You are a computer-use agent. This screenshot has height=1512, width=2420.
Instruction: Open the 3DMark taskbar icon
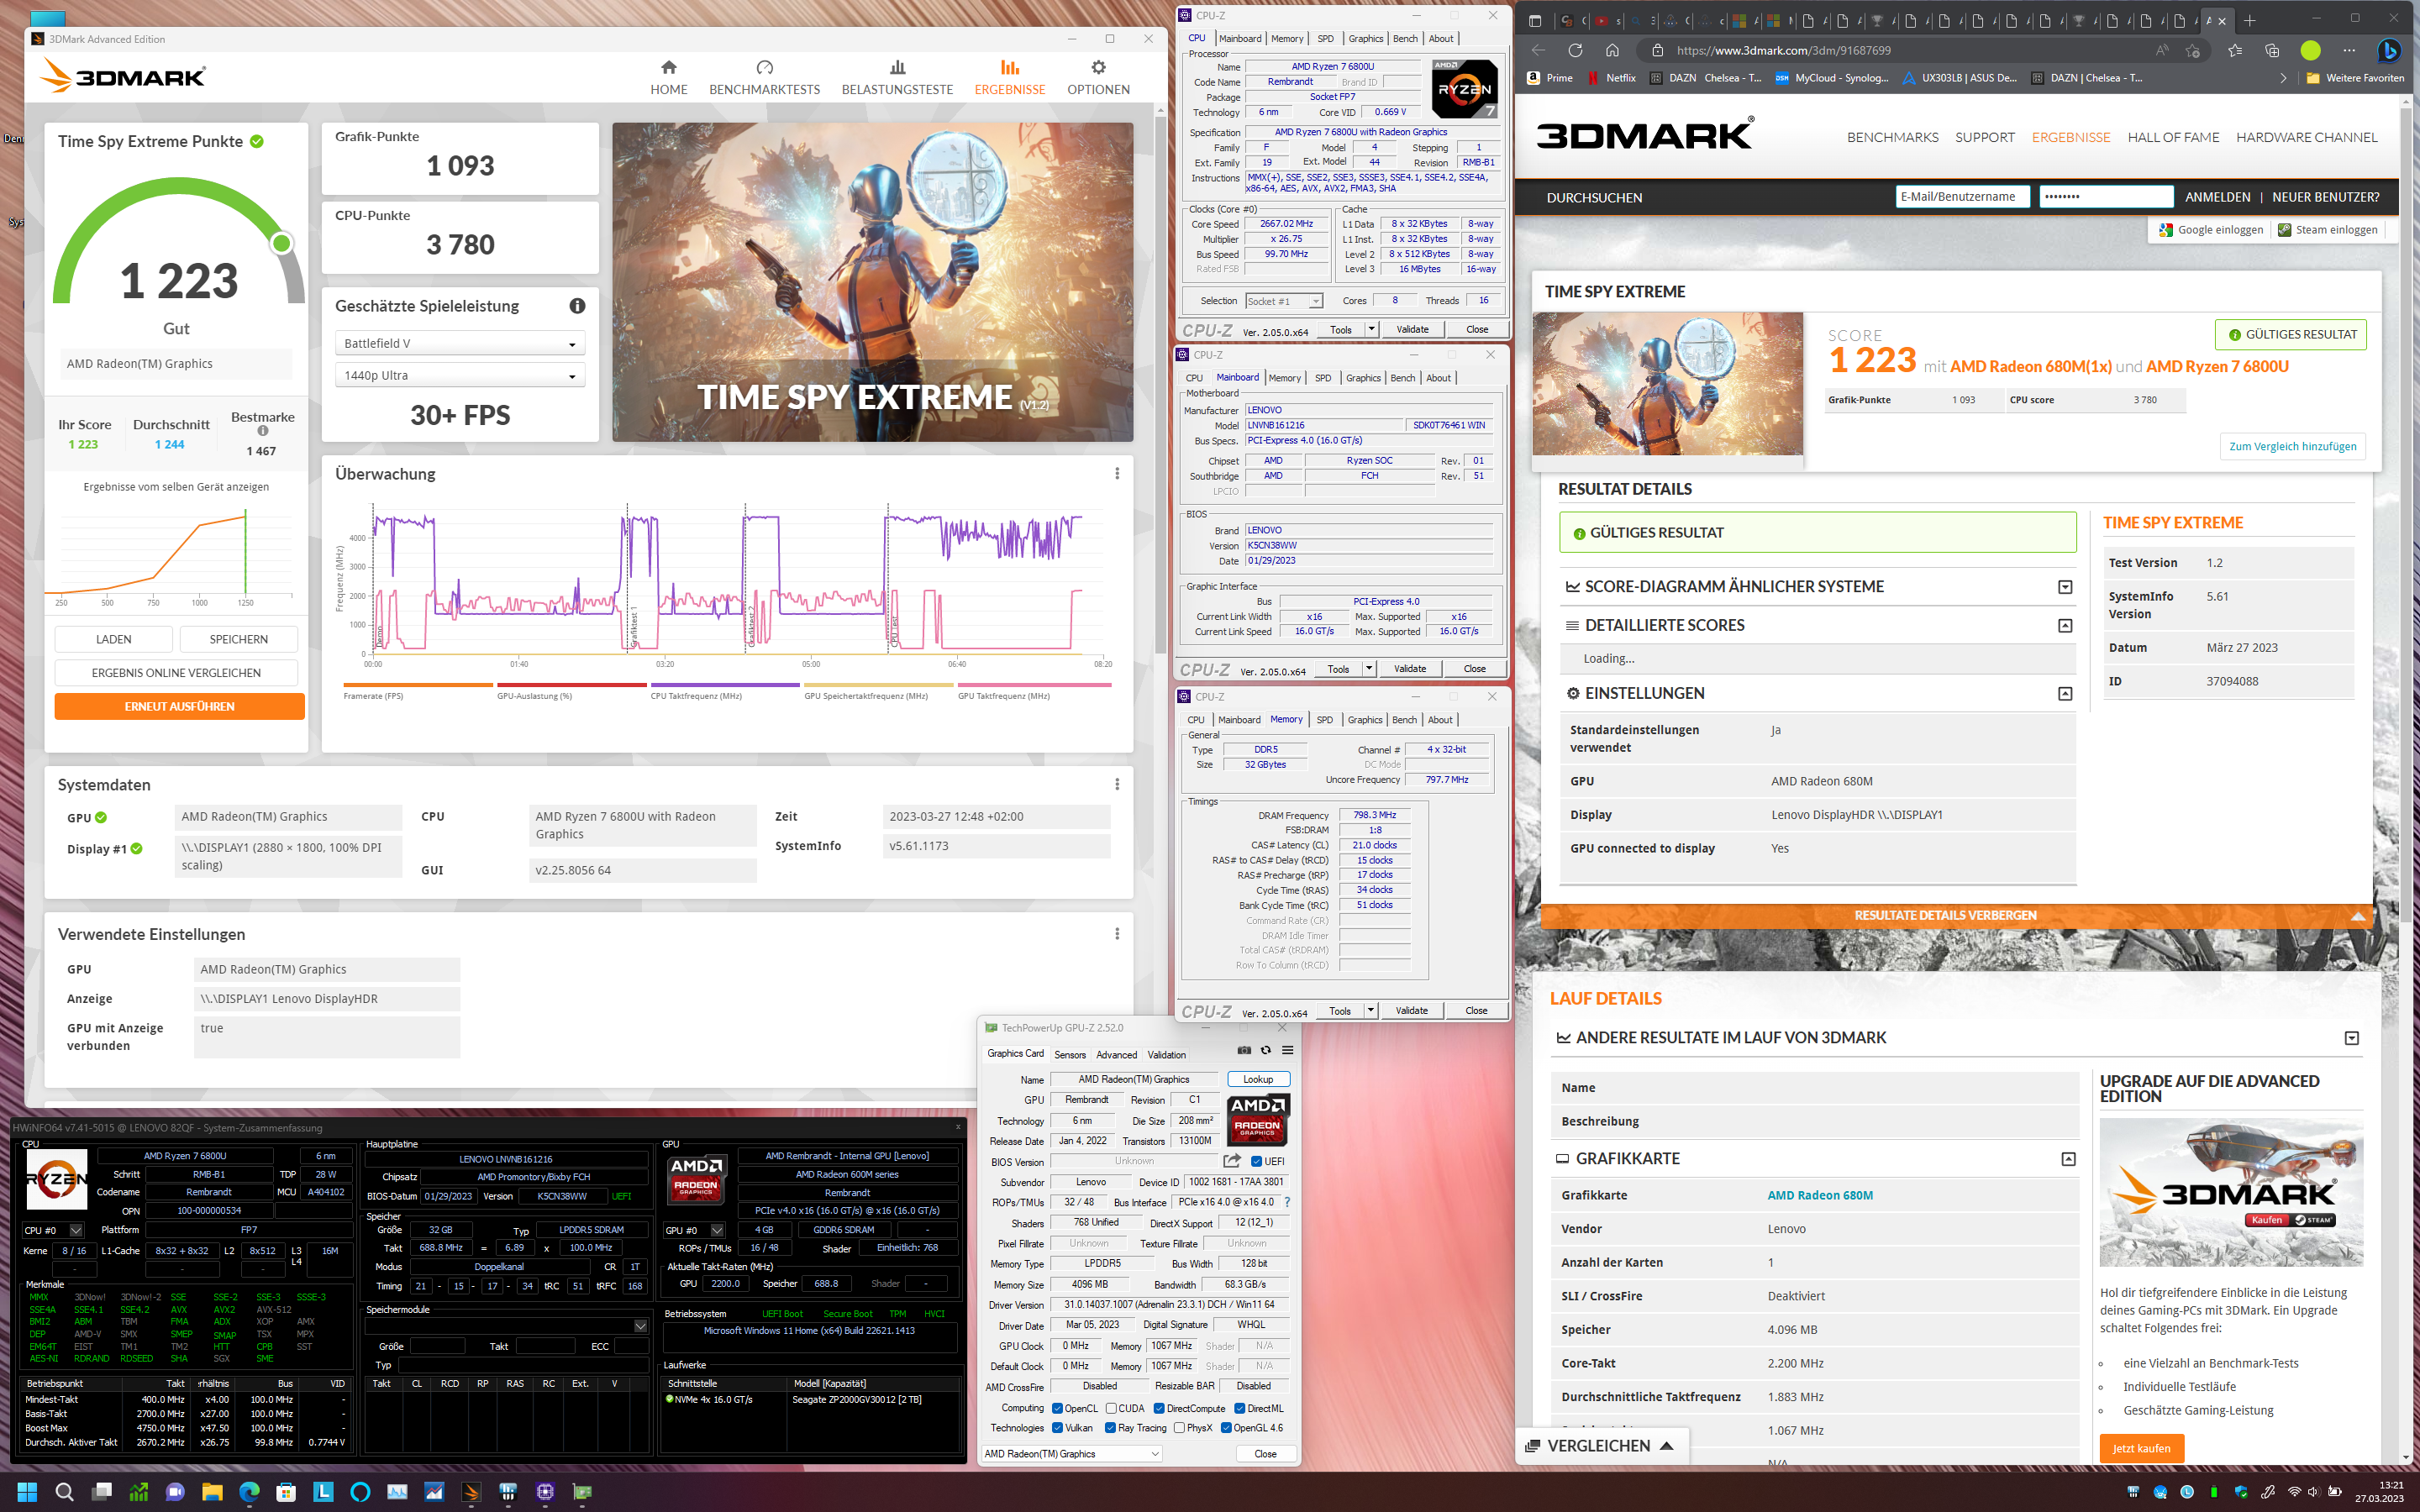click(471, 1492)
